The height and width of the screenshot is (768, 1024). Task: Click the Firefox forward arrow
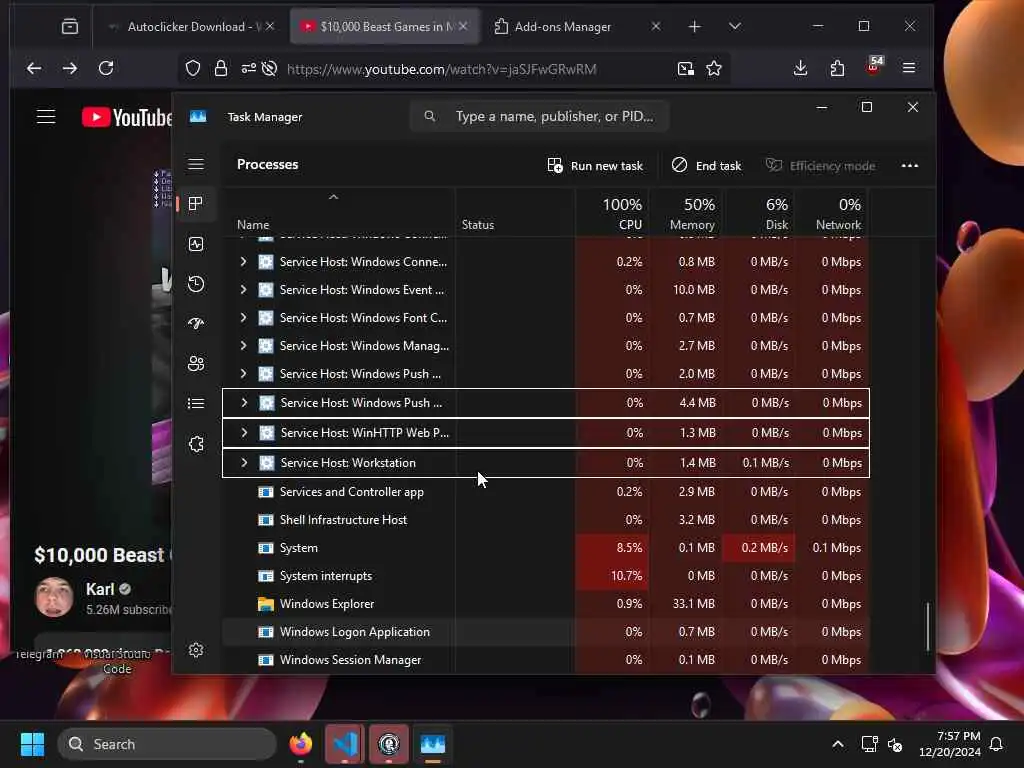(x=70, y=68)
